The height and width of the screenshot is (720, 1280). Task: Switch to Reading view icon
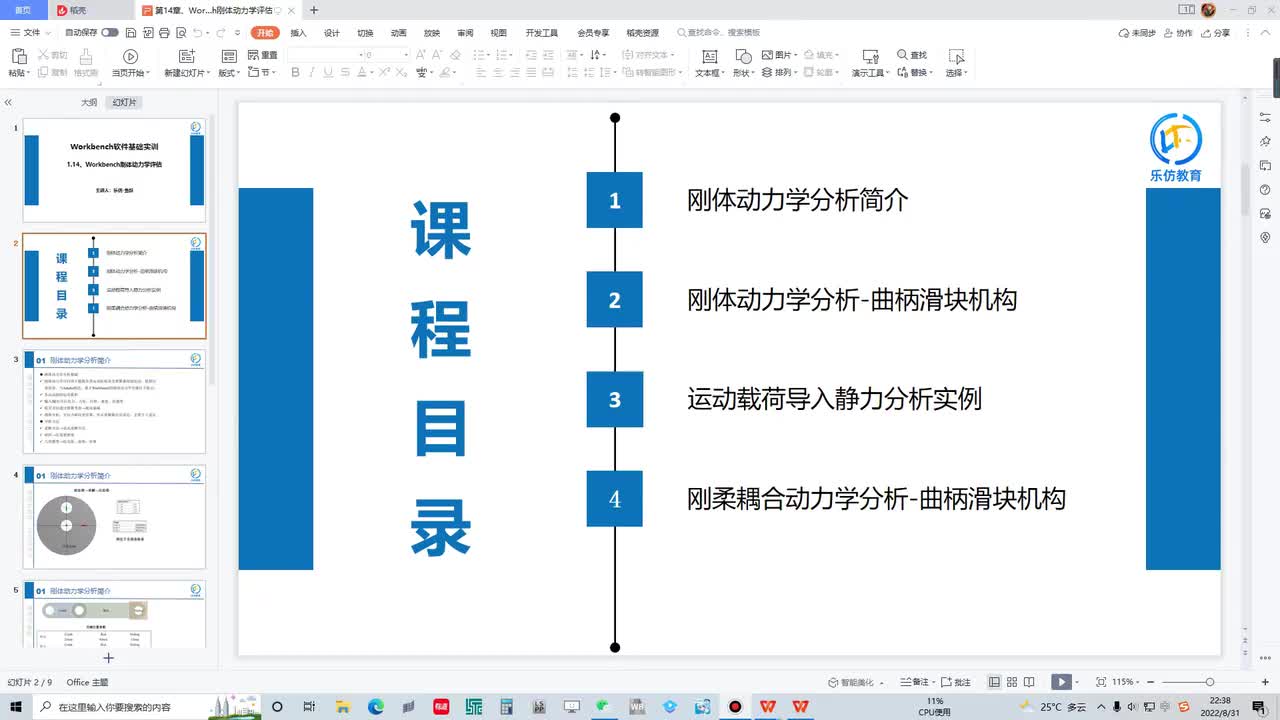tap(1029, 682)
